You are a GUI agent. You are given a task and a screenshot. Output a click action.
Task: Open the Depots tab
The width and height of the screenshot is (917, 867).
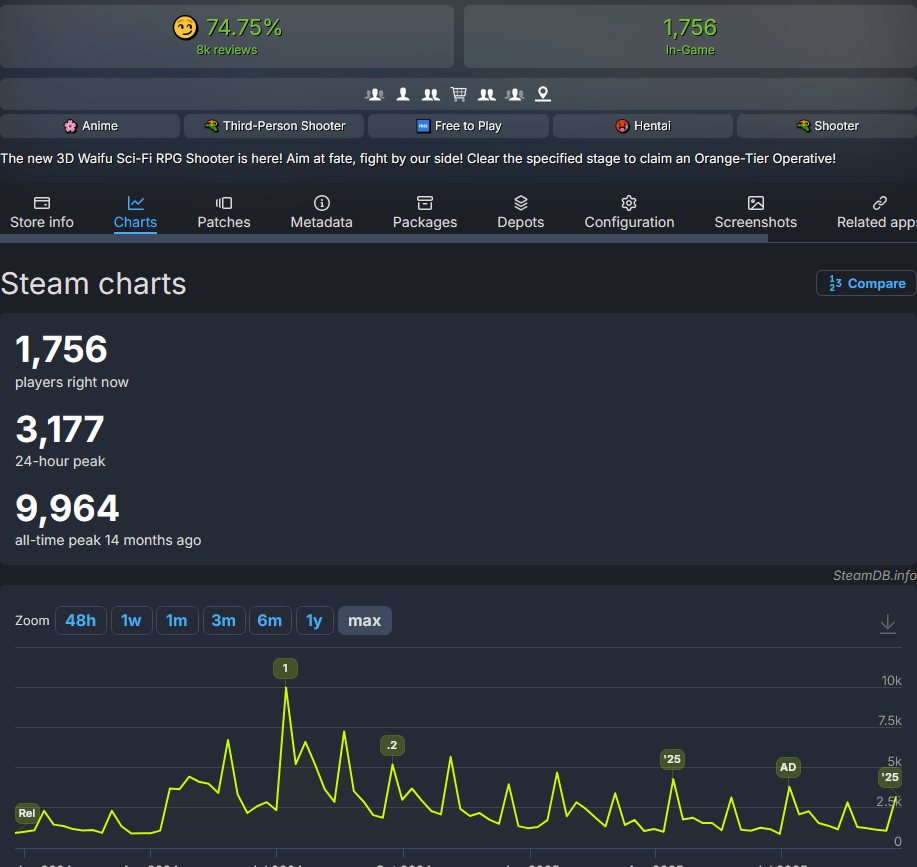coord(520,213)
